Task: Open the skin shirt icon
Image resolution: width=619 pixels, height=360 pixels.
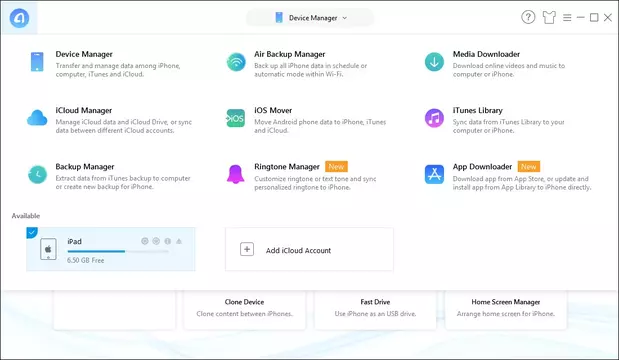Action: 549,17
